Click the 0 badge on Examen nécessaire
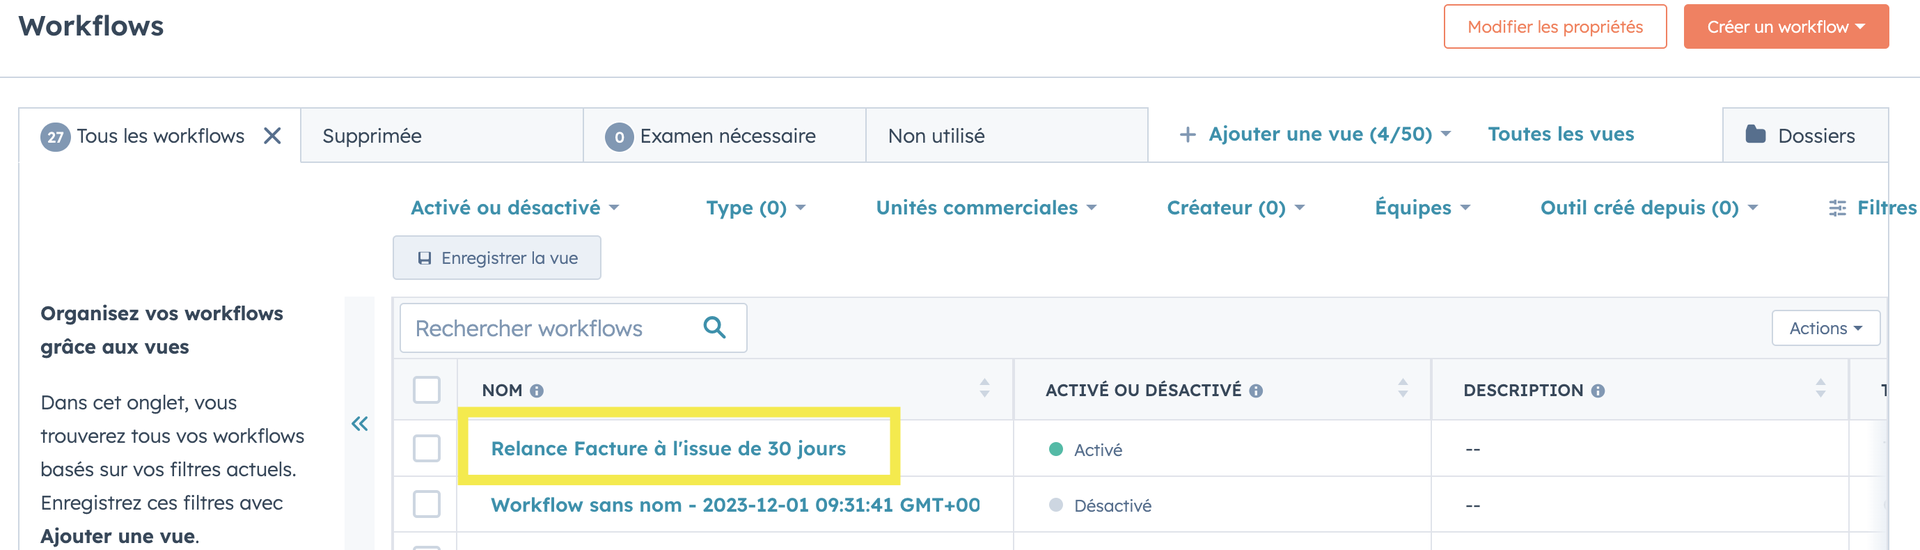 point(619,137)
